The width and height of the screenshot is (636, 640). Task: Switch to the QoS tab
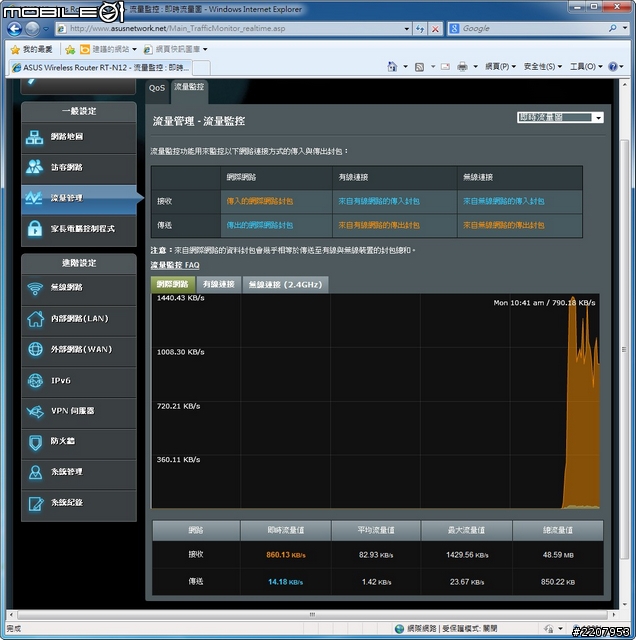pyautogui.click(x=157, y=88)
